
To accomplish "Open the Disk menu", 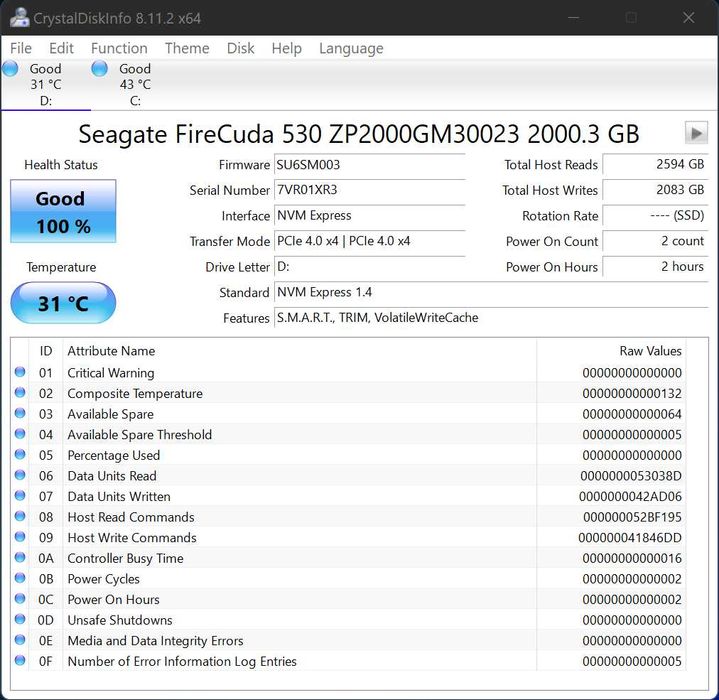I will tap(240, 48).
